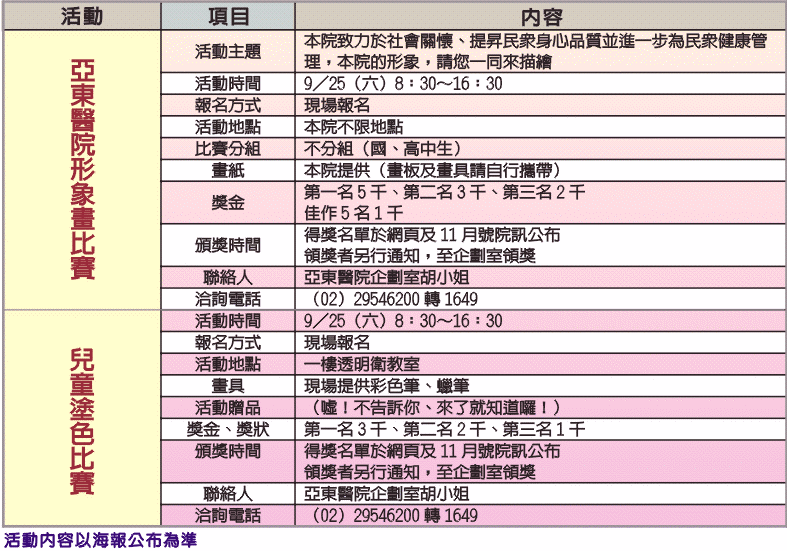The image size is (787, 551).
Task: Click 聯絡人 label in 形象畫比賽 section
Action: coord(228,278)
